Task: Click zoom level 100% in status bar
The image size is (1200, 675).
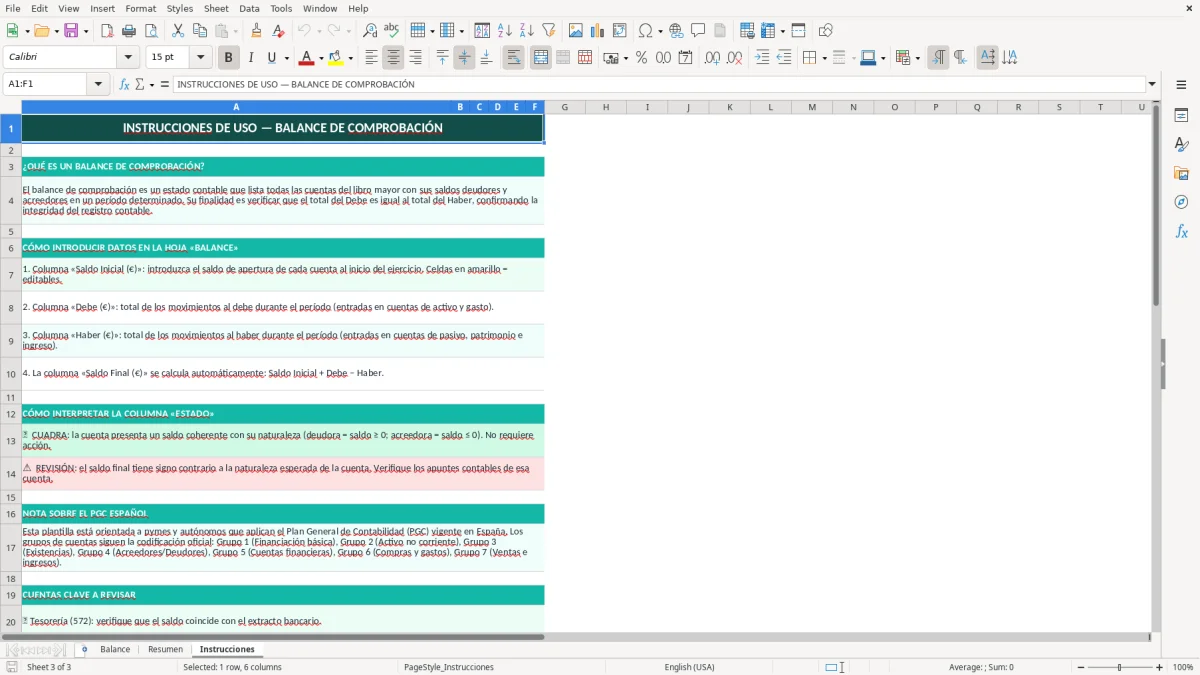Action: point(1183,667)
